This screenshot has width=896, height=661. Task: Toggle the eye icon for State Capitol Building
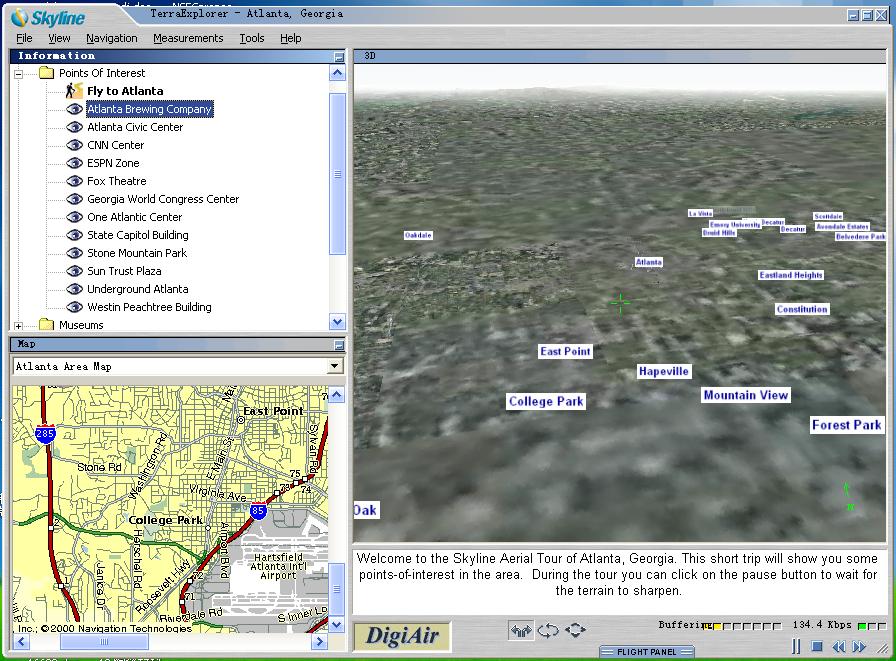(x=74, y=235)
